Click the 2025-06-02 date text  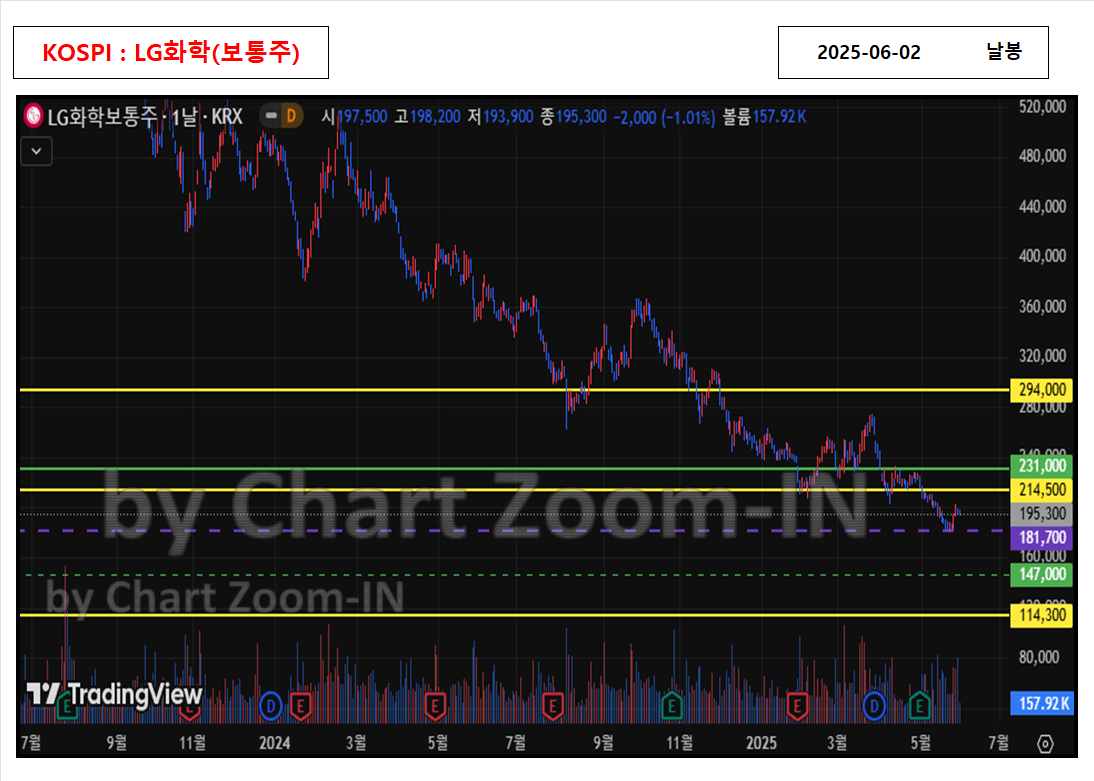pyautogui.click(x=869, y=52)
